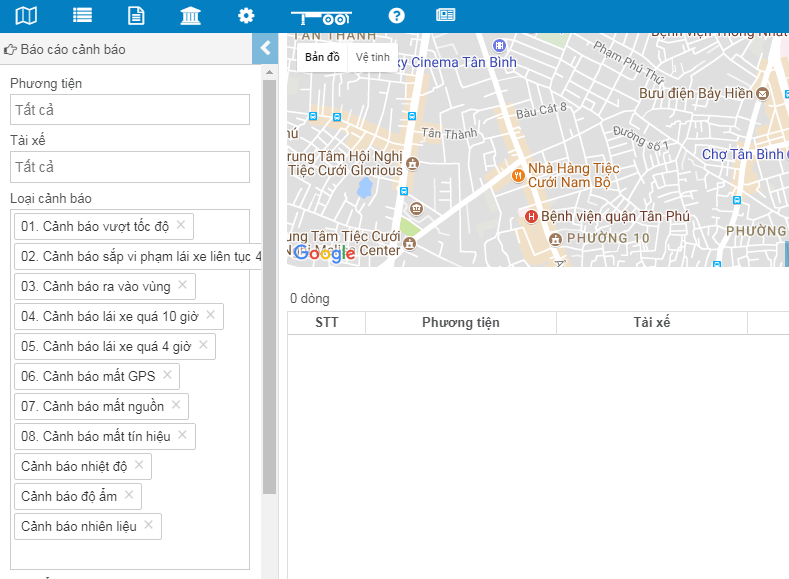Remove the 'Cảnh báo nhiên liệu' tag
This screenshot has height=579, width=789.
click(149, 525)
